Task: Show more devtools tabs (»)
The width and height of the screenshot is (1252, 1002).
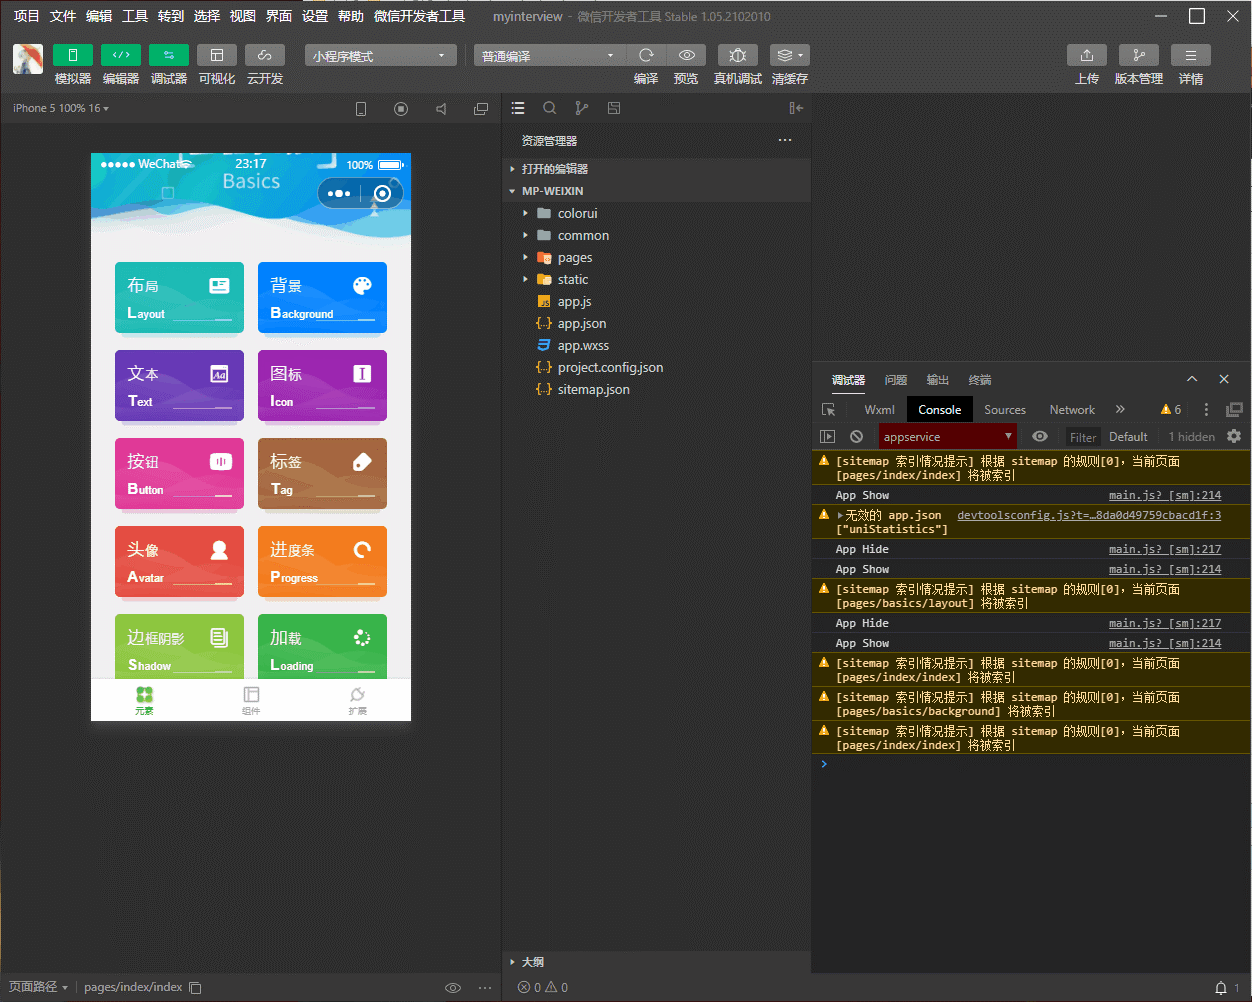Action: coord(1120,409)
